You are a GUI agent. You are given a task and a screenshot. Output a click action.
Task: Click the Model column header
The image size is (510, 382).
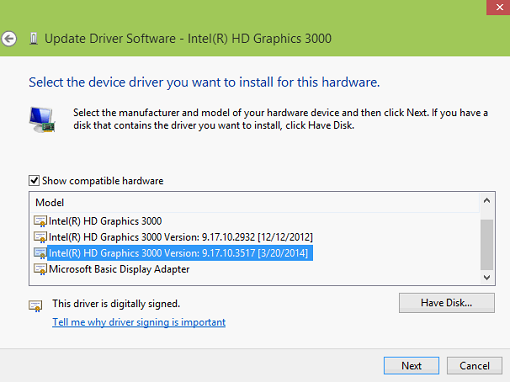pos(255,203)
